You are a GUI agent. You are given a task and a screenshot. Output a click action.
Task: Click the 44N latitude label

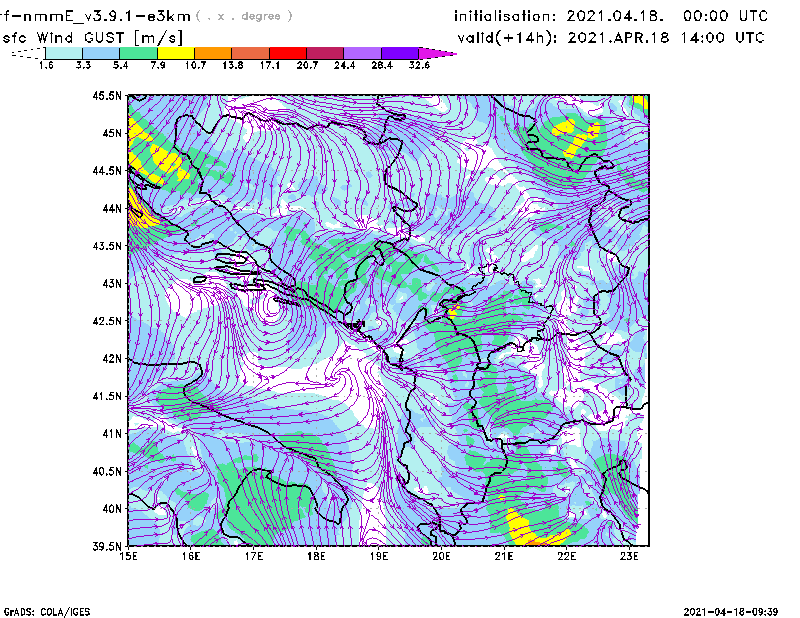(112, 208)
